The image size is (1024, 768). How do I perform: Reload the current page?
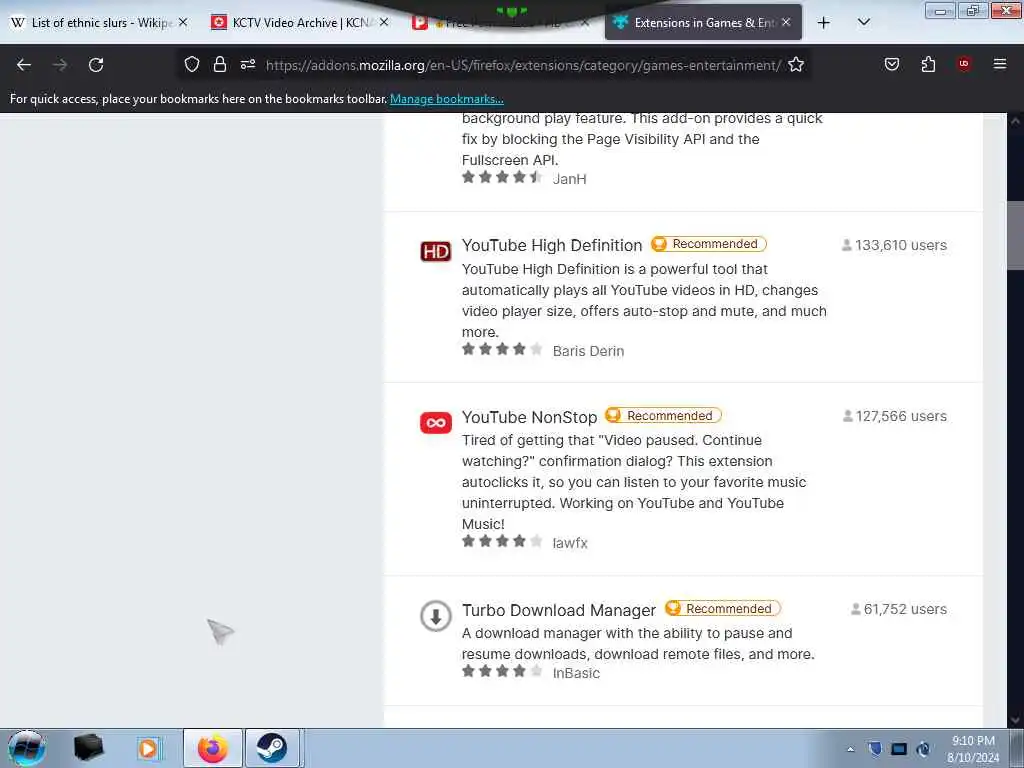(x=96, y=65)
